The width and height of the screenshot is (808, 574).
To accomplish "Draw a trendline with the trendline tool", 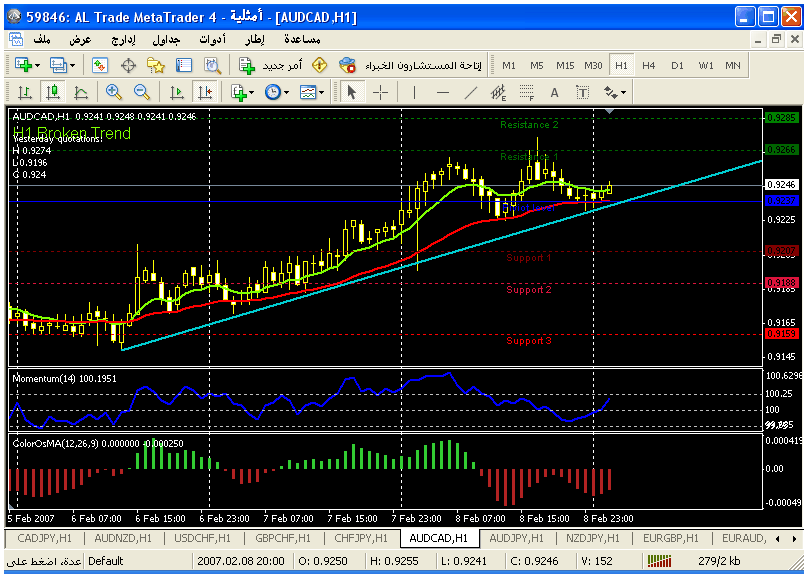I will (x=471, y=92).
